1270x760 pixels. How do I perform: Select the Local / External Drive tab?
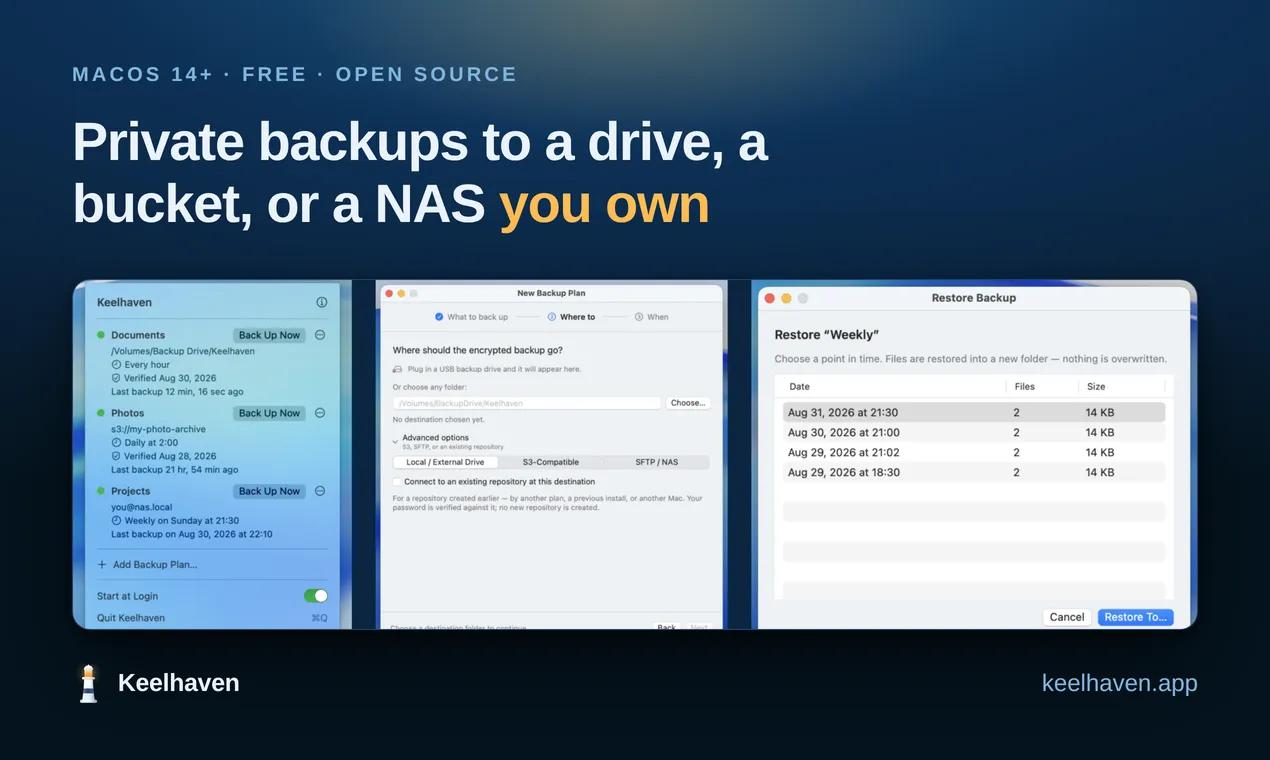(445, 462)
